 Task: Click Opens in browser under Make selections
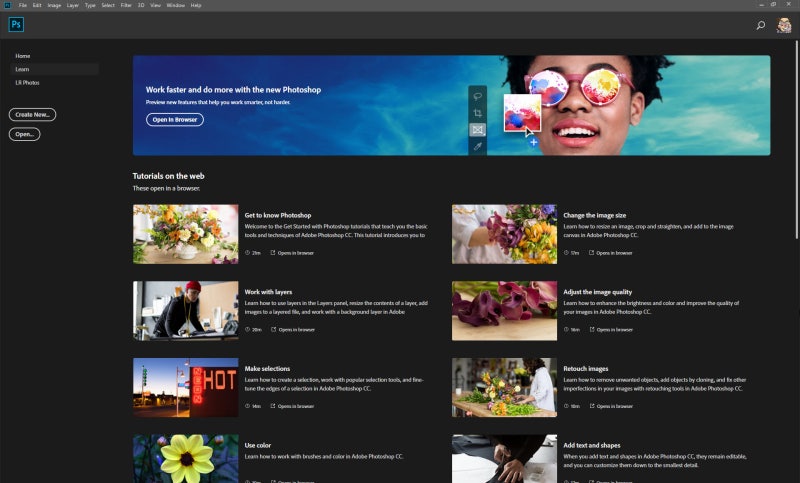[x=292, y=406]
